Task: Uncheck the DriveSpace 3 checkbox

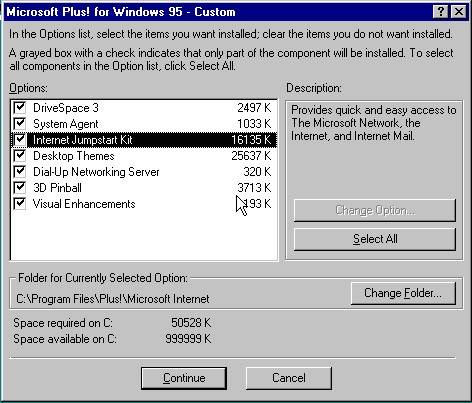Action: point(20,107)
